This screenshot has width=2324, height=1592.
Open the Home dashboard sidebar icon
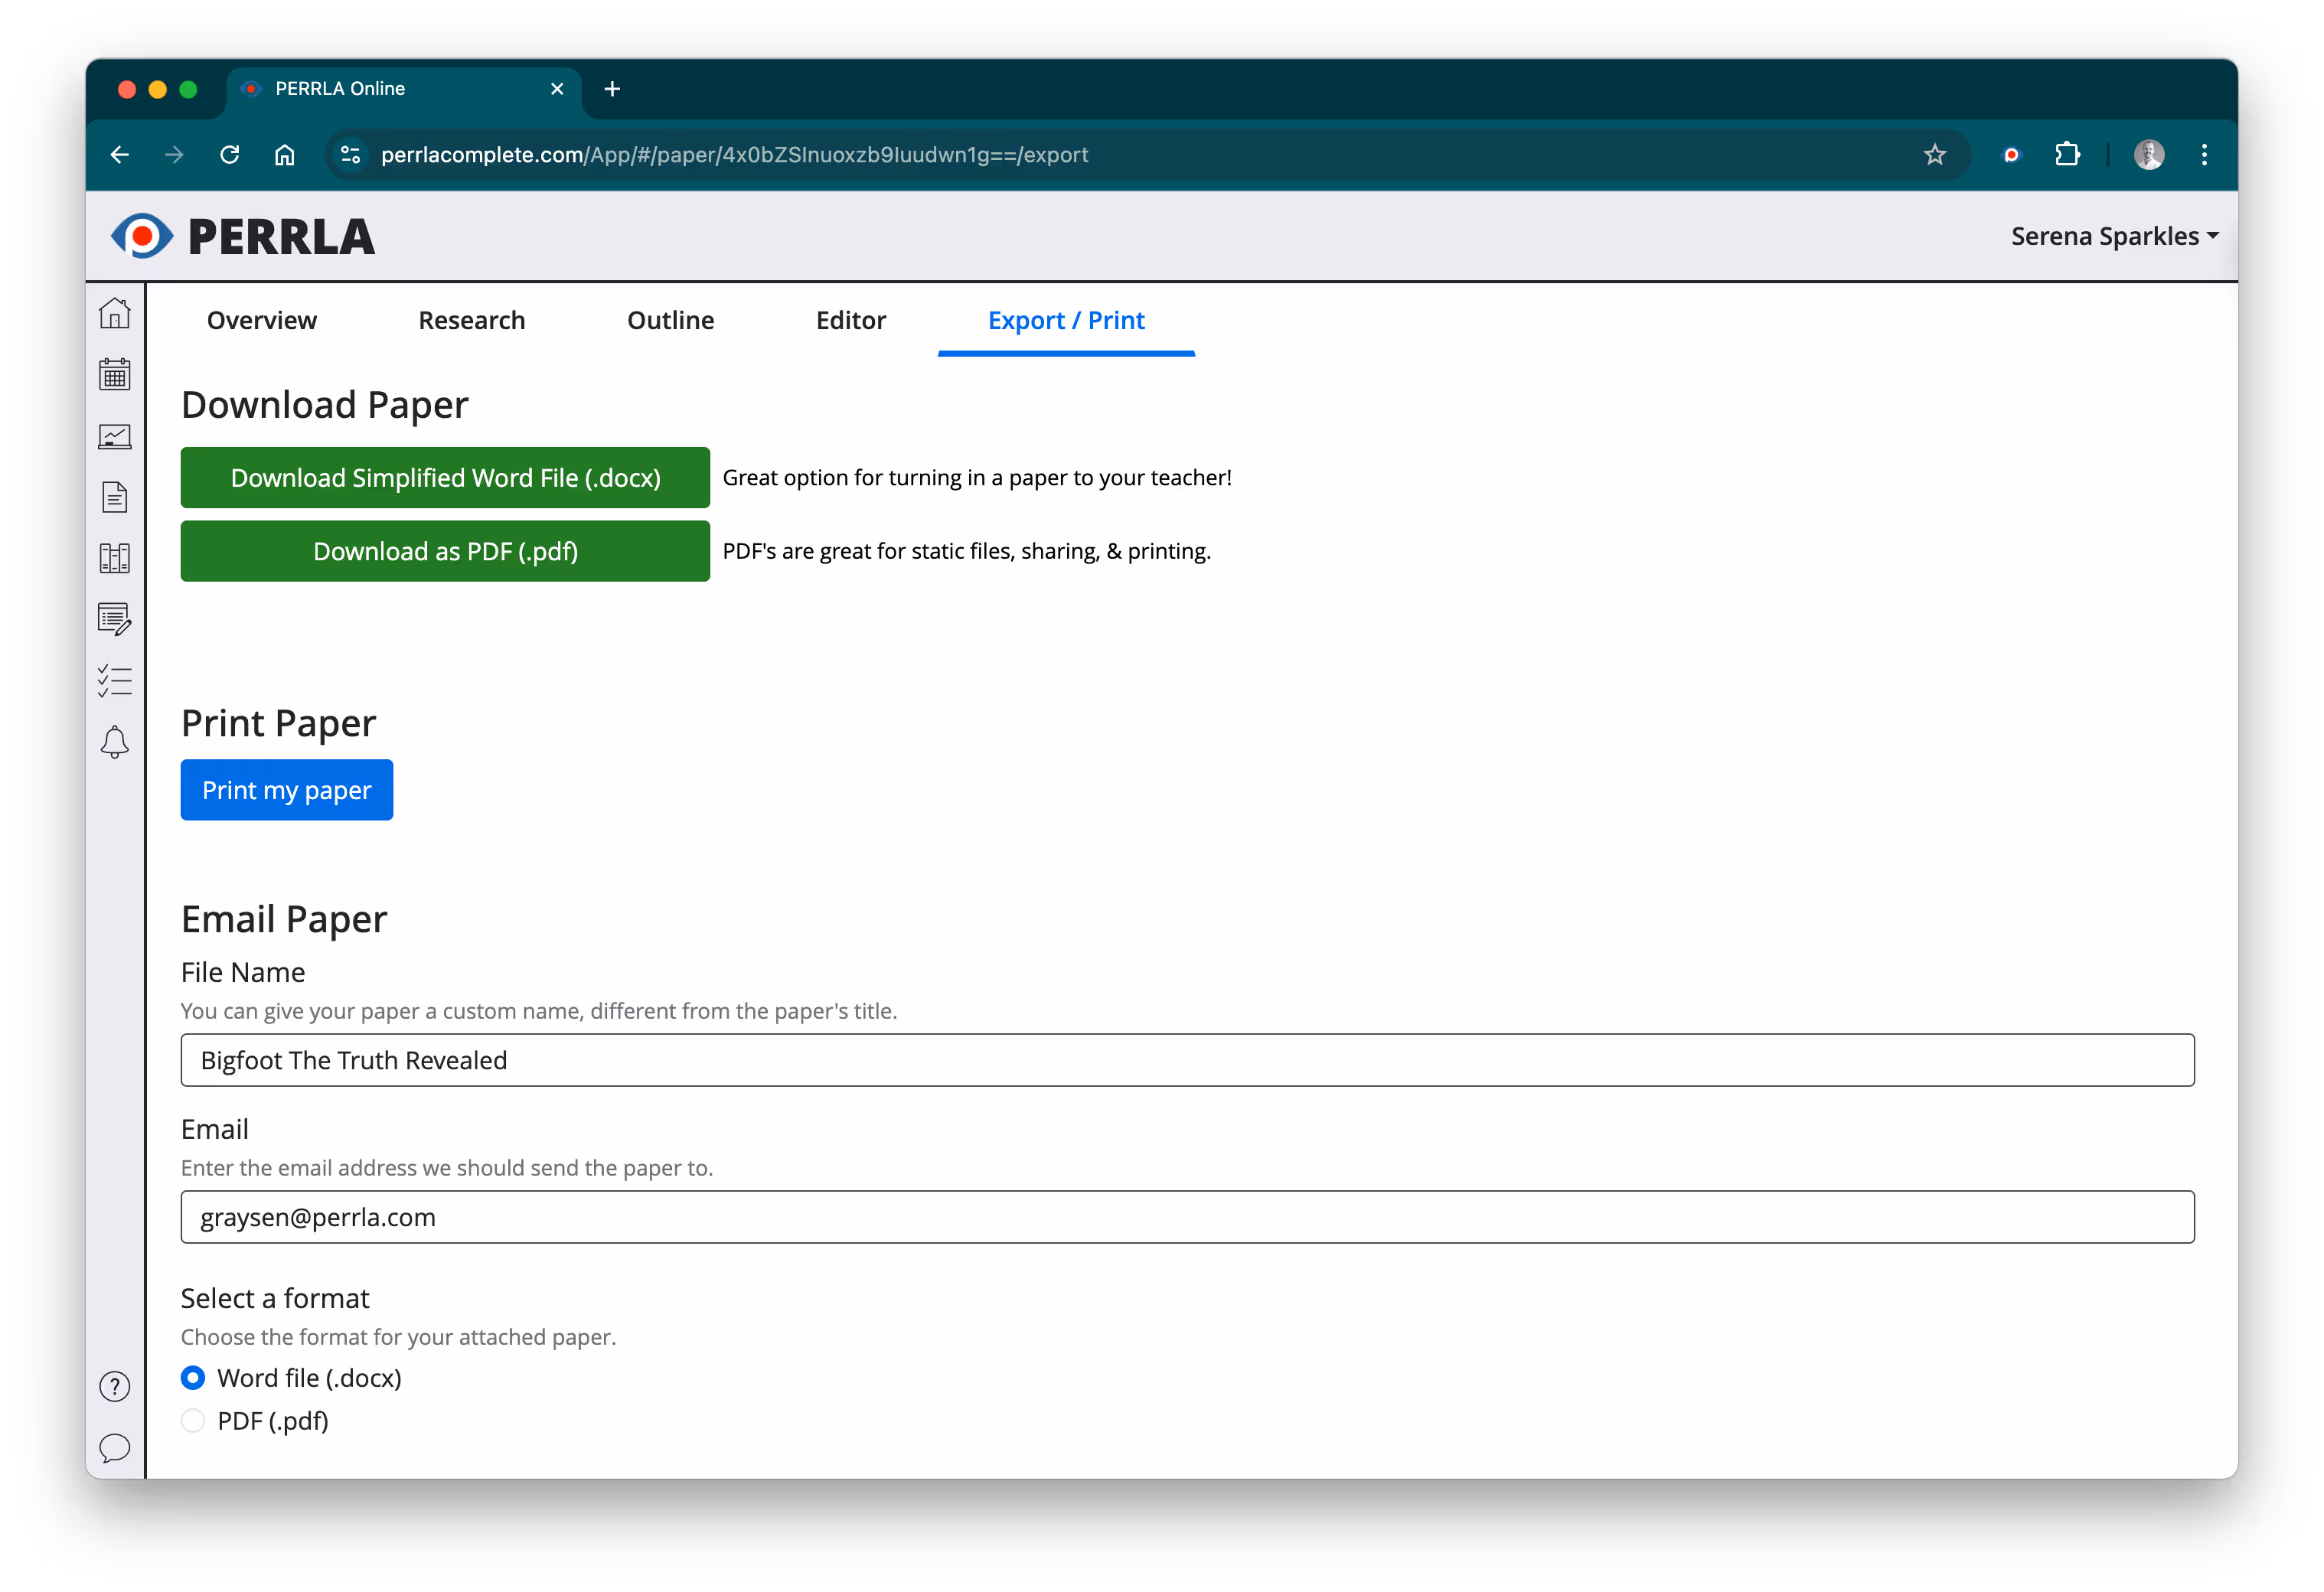point(115,314)
